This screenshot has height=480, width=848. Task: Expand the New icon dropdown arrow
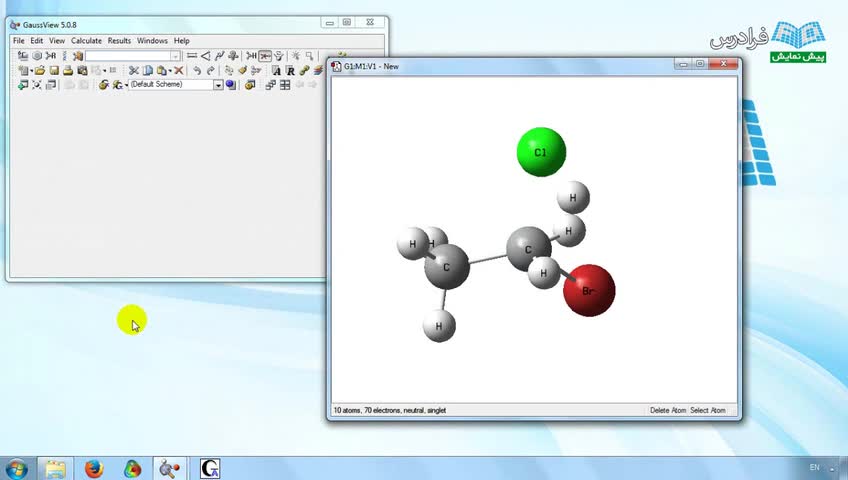coord(31,71)
